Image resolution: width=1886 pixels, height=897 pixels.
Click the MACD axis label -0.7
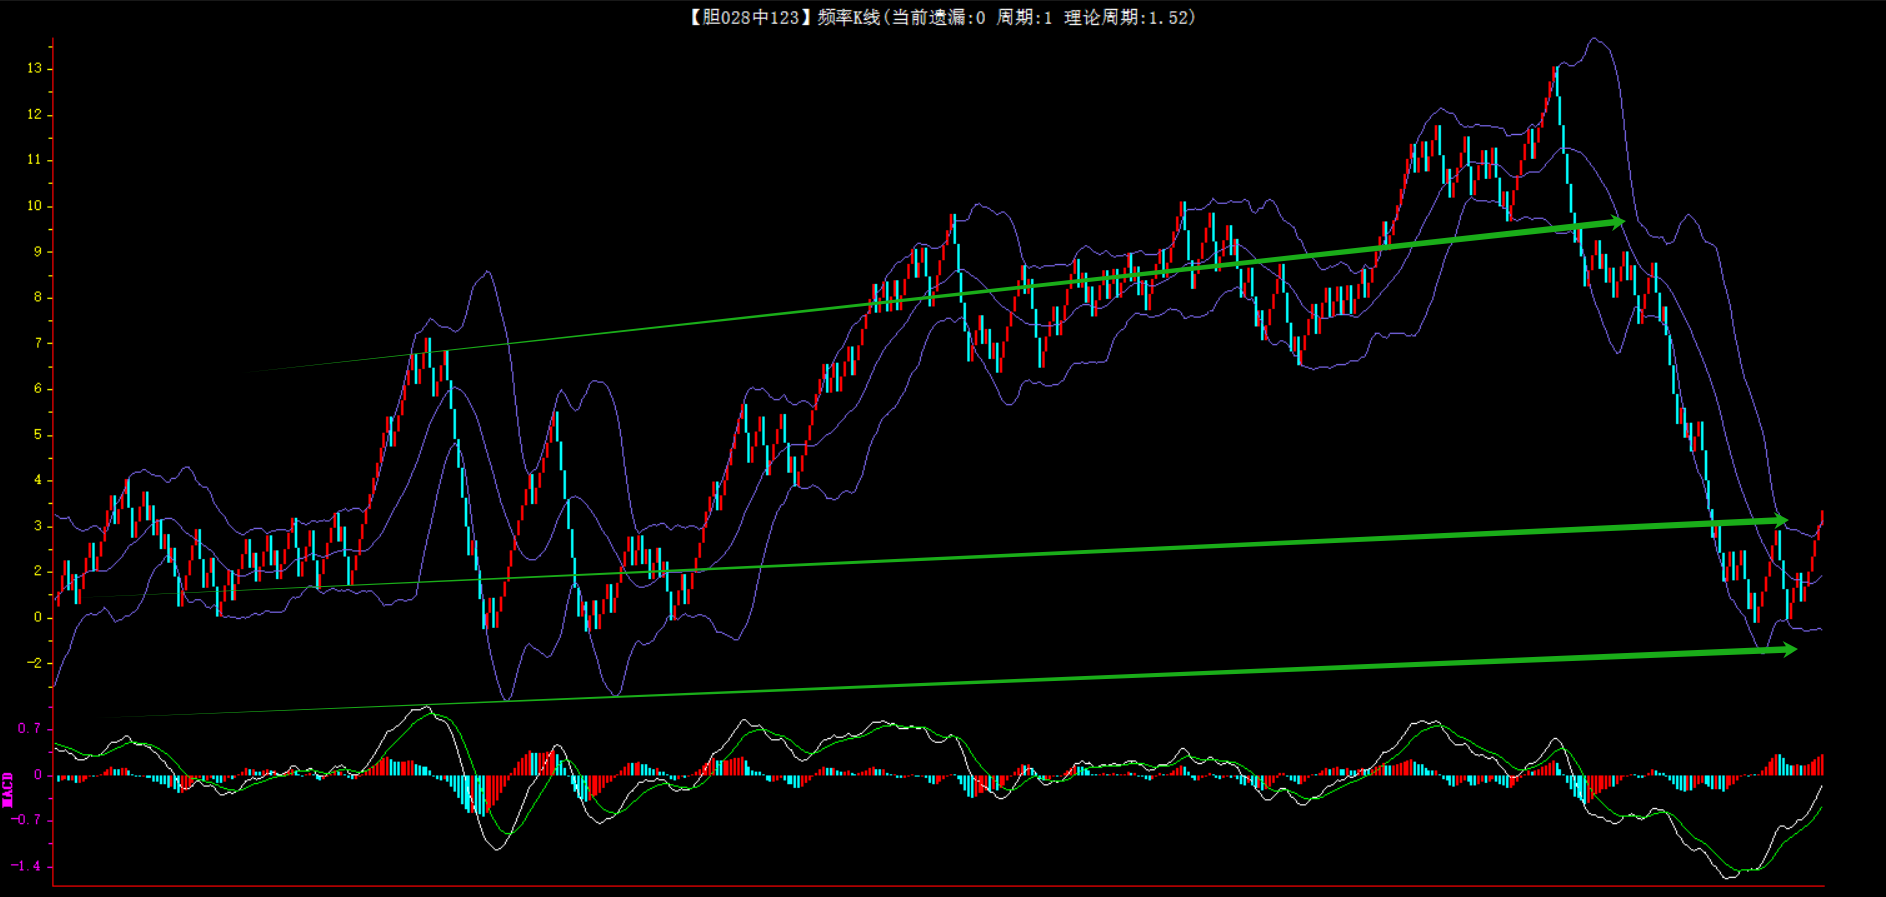[x=27, y=819]
